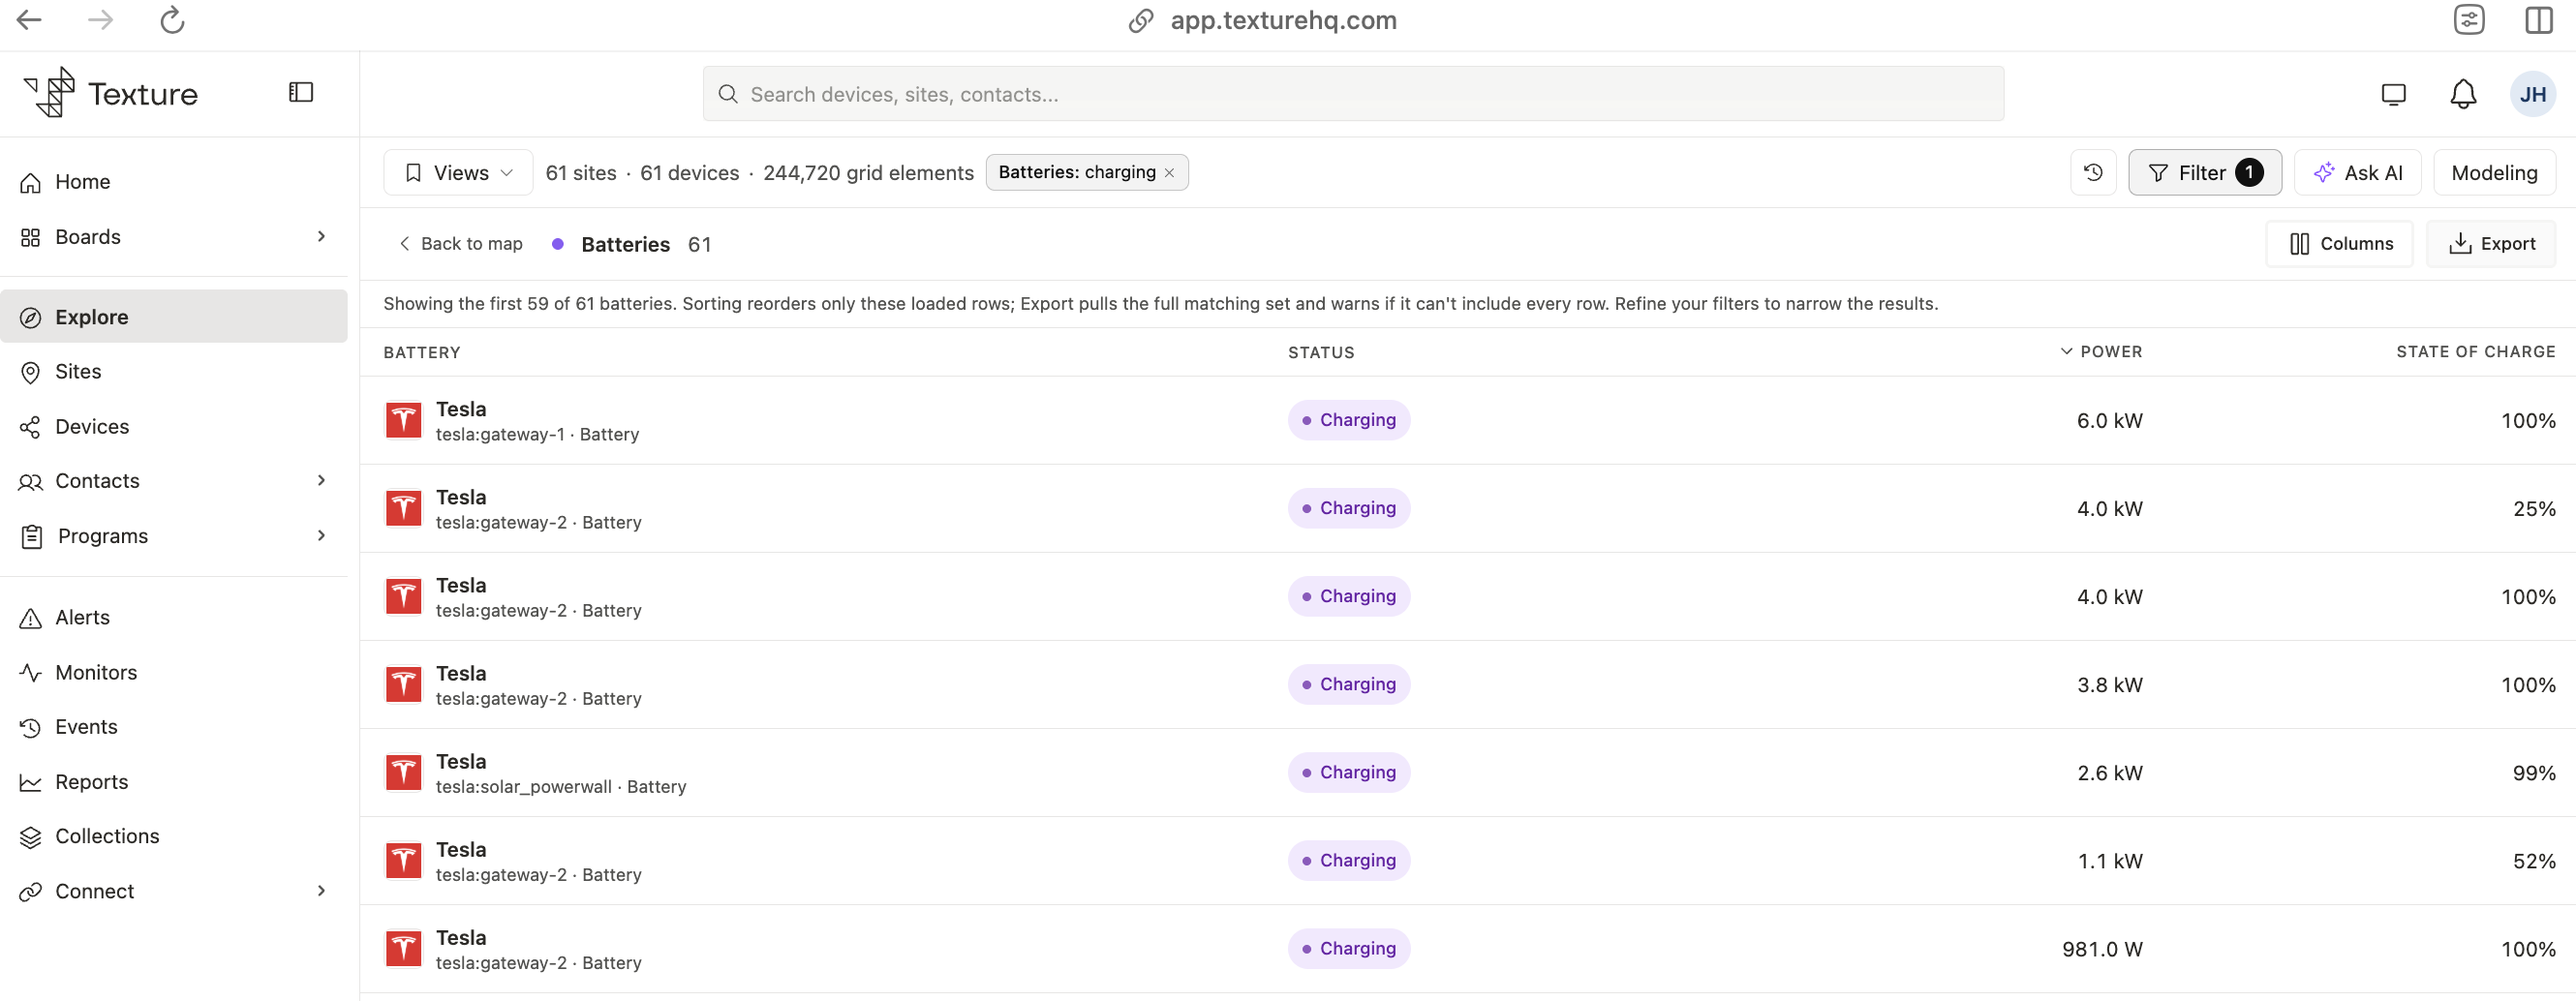Image resolution: width=2576 pixels, height=1001 pixels.
Task: Click Tesla icon in the 981.0 W row
Action: coord(404,949)
